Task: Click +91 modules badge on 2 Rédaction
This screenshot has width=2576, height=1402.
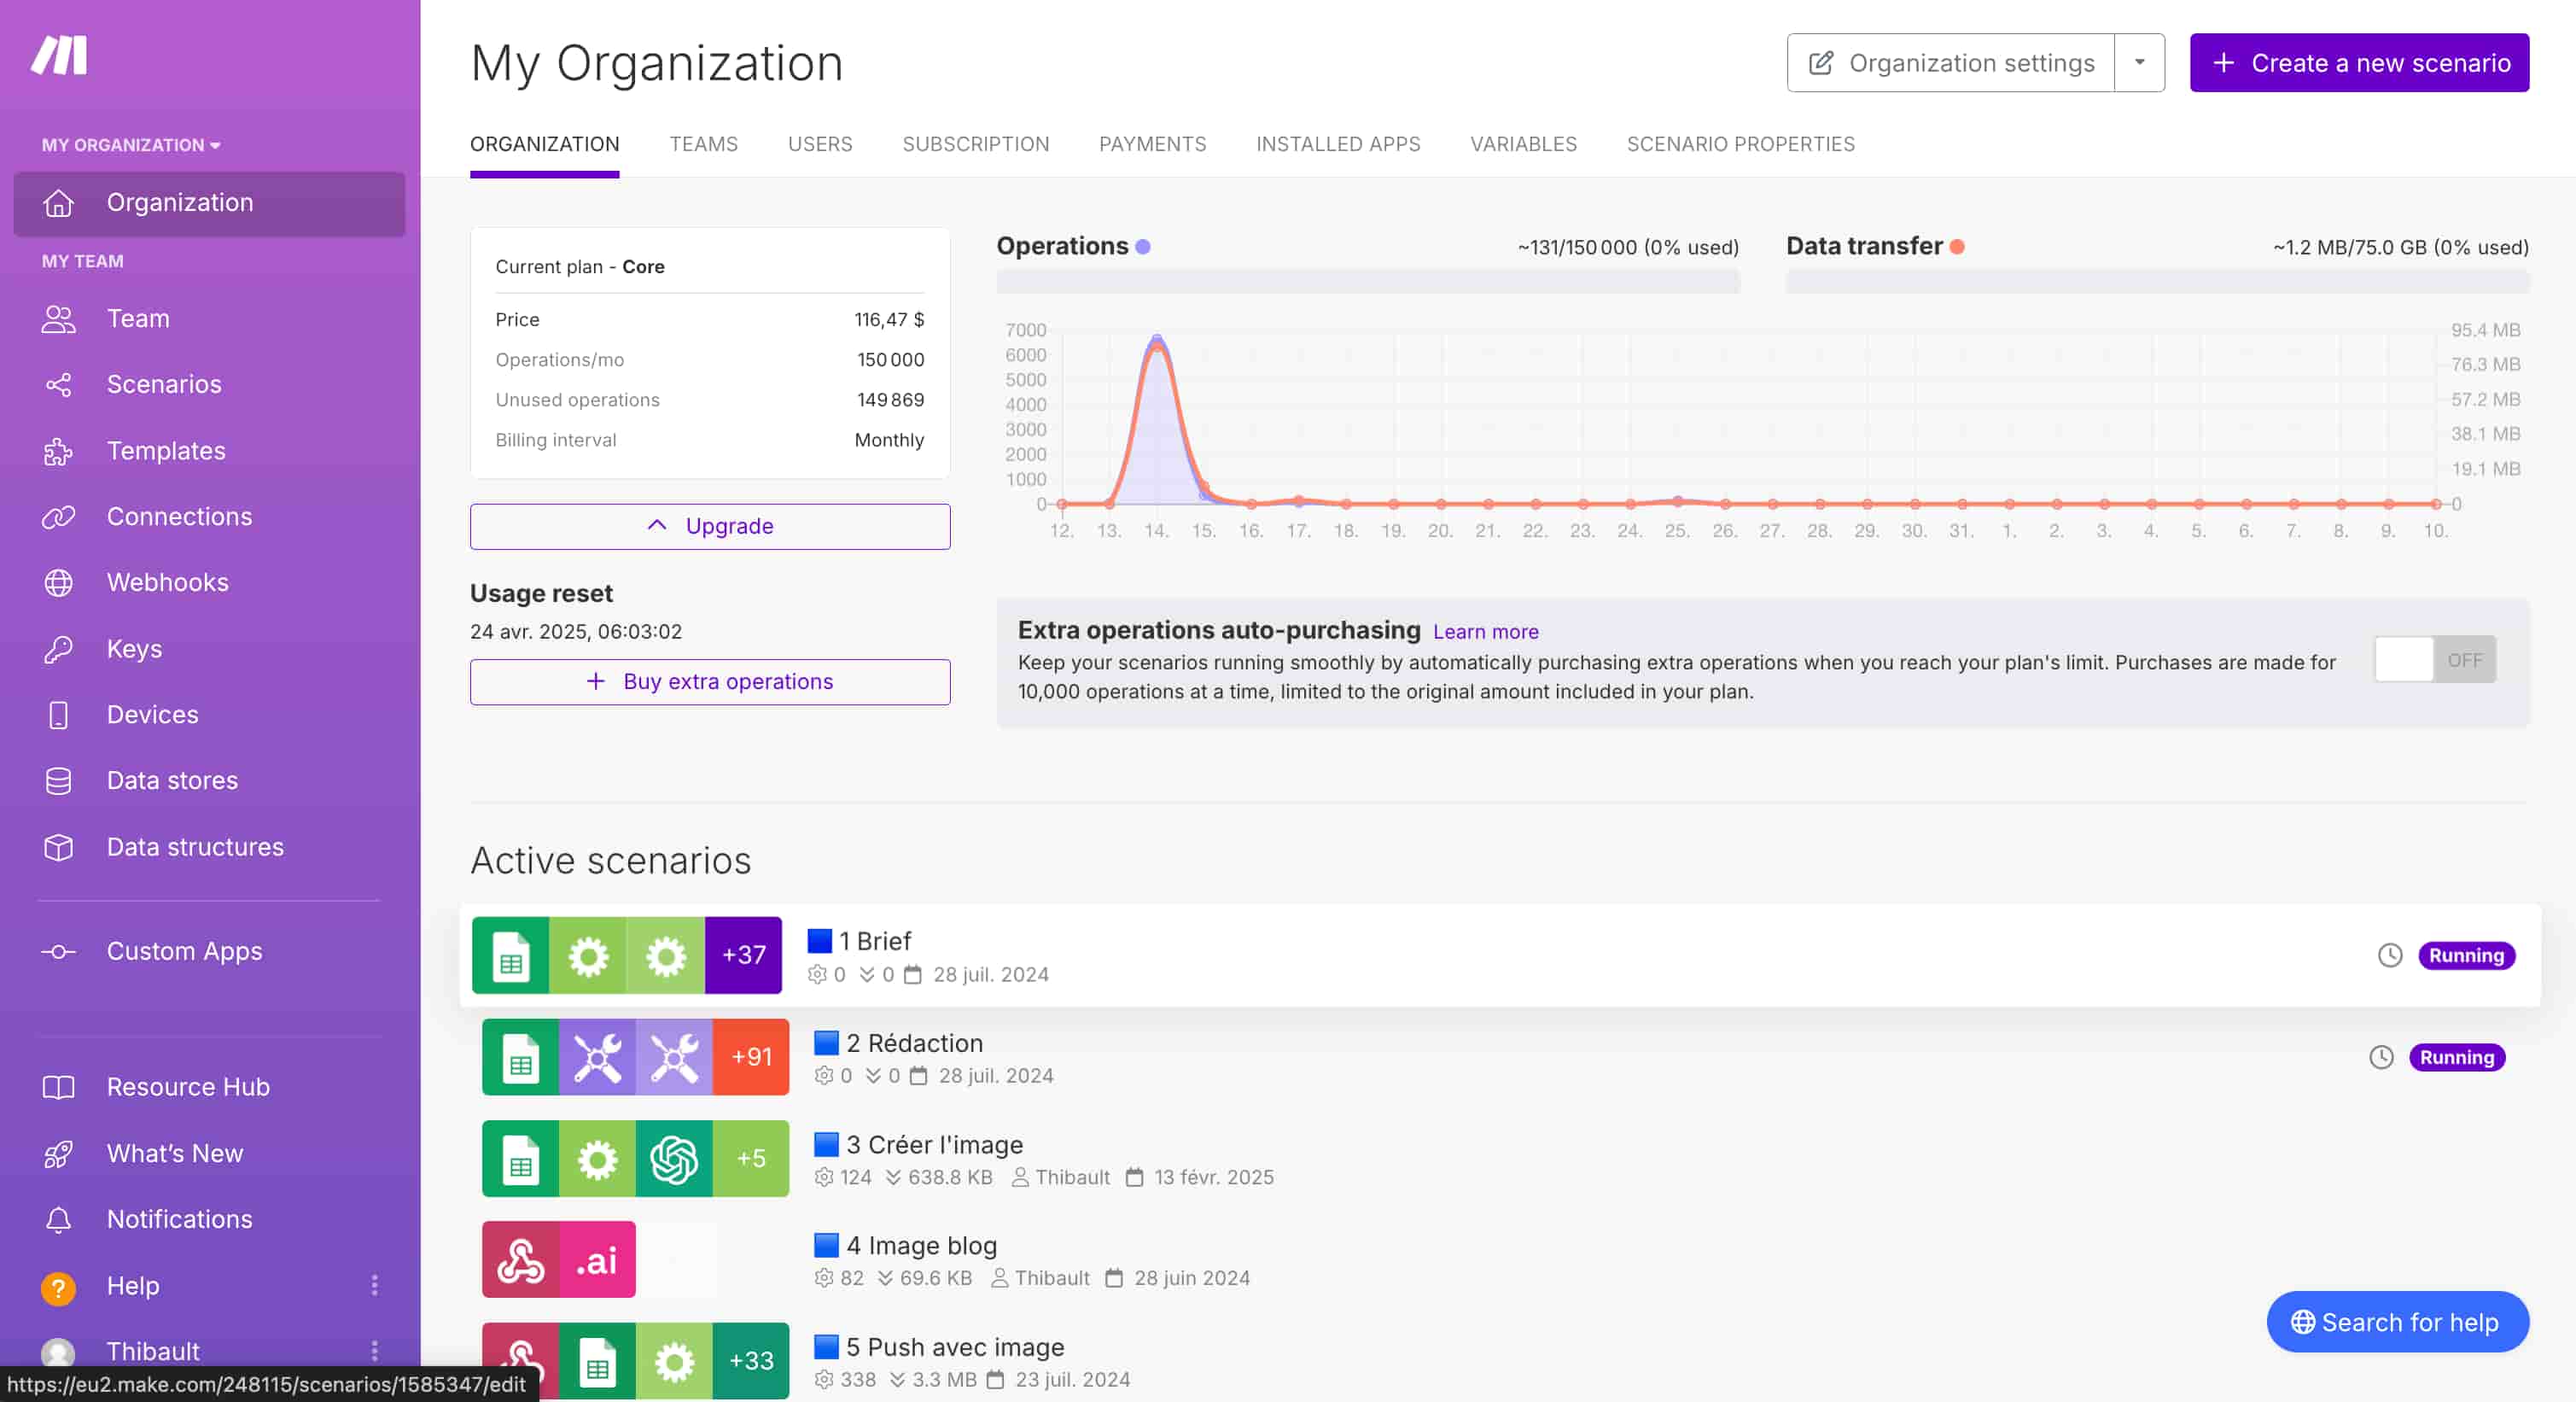Action: pyautogui.click(x=751, y=1058)
